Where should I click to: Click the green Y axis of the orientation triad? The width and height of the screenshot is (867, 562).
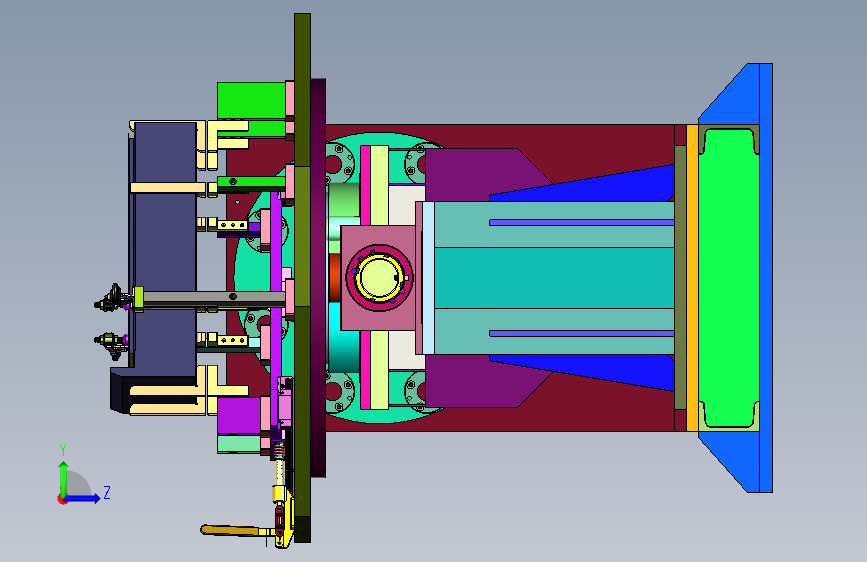pyautogui.click(x=64, y=479)
